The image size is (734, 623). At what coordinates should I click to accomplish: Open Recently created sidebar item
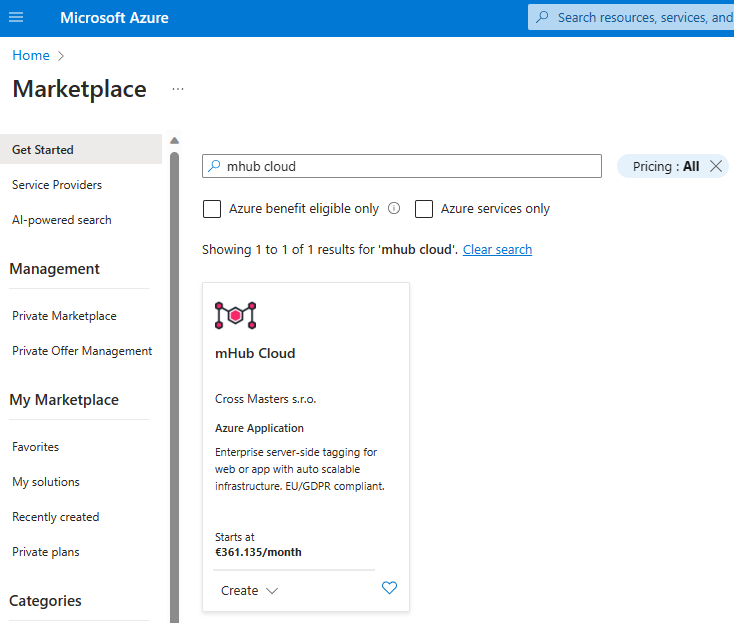pos(56,517)
